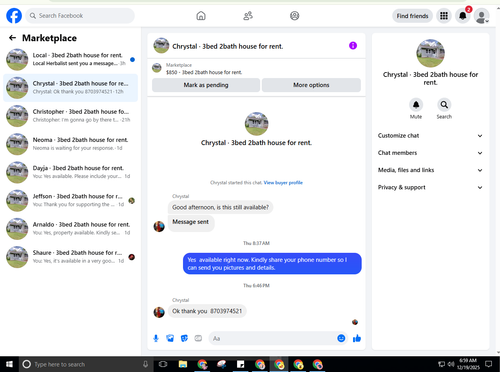Open Christopher conversation in list
The width and height of the screenshot is (500, 372).
tap(70, 116)
